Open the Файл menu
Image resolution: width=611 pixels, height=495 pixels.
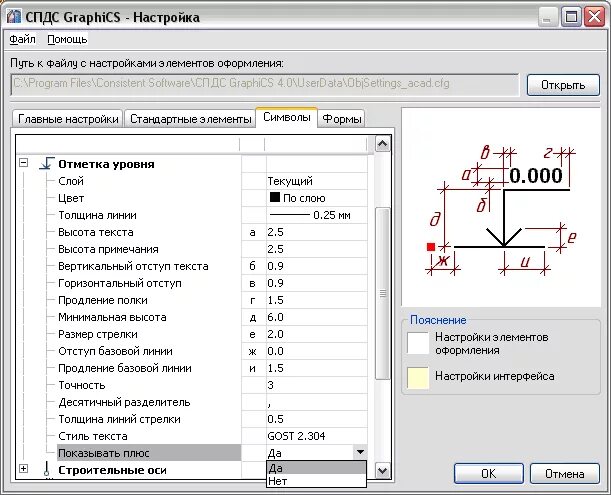point(22,39)
